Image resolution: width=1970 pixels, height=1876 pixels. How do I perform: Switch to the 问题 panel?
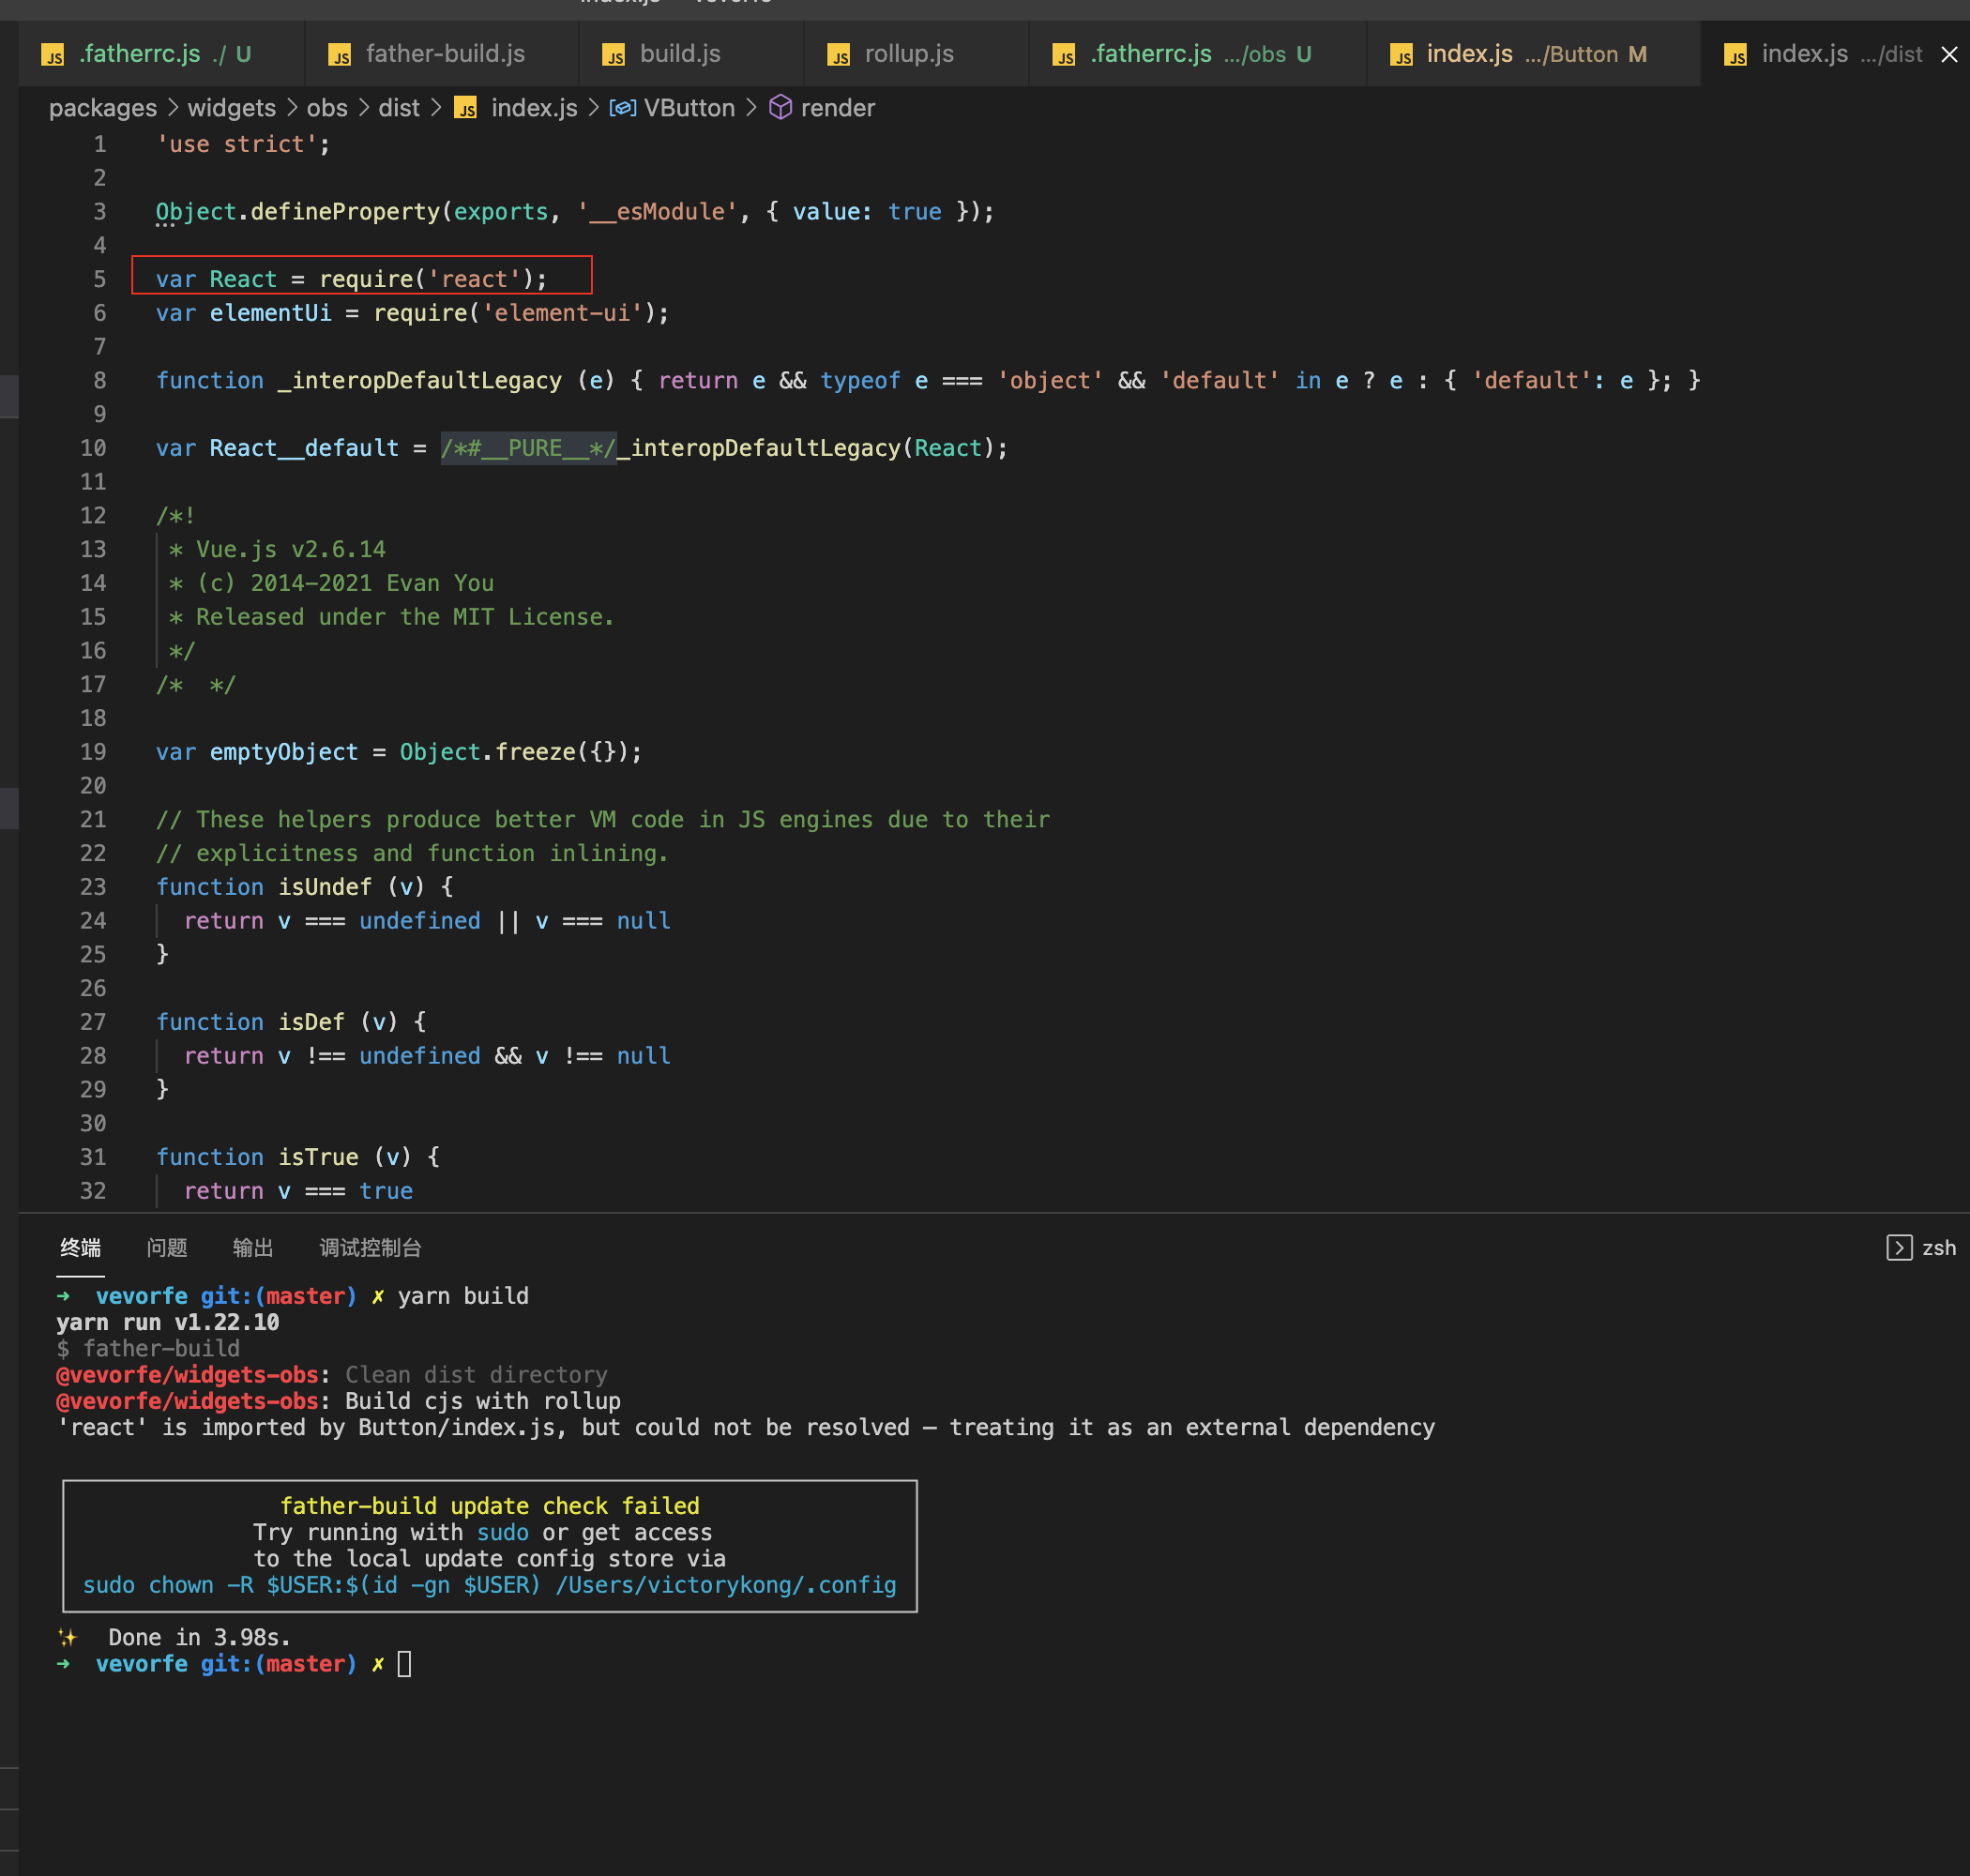point(166,1247)
